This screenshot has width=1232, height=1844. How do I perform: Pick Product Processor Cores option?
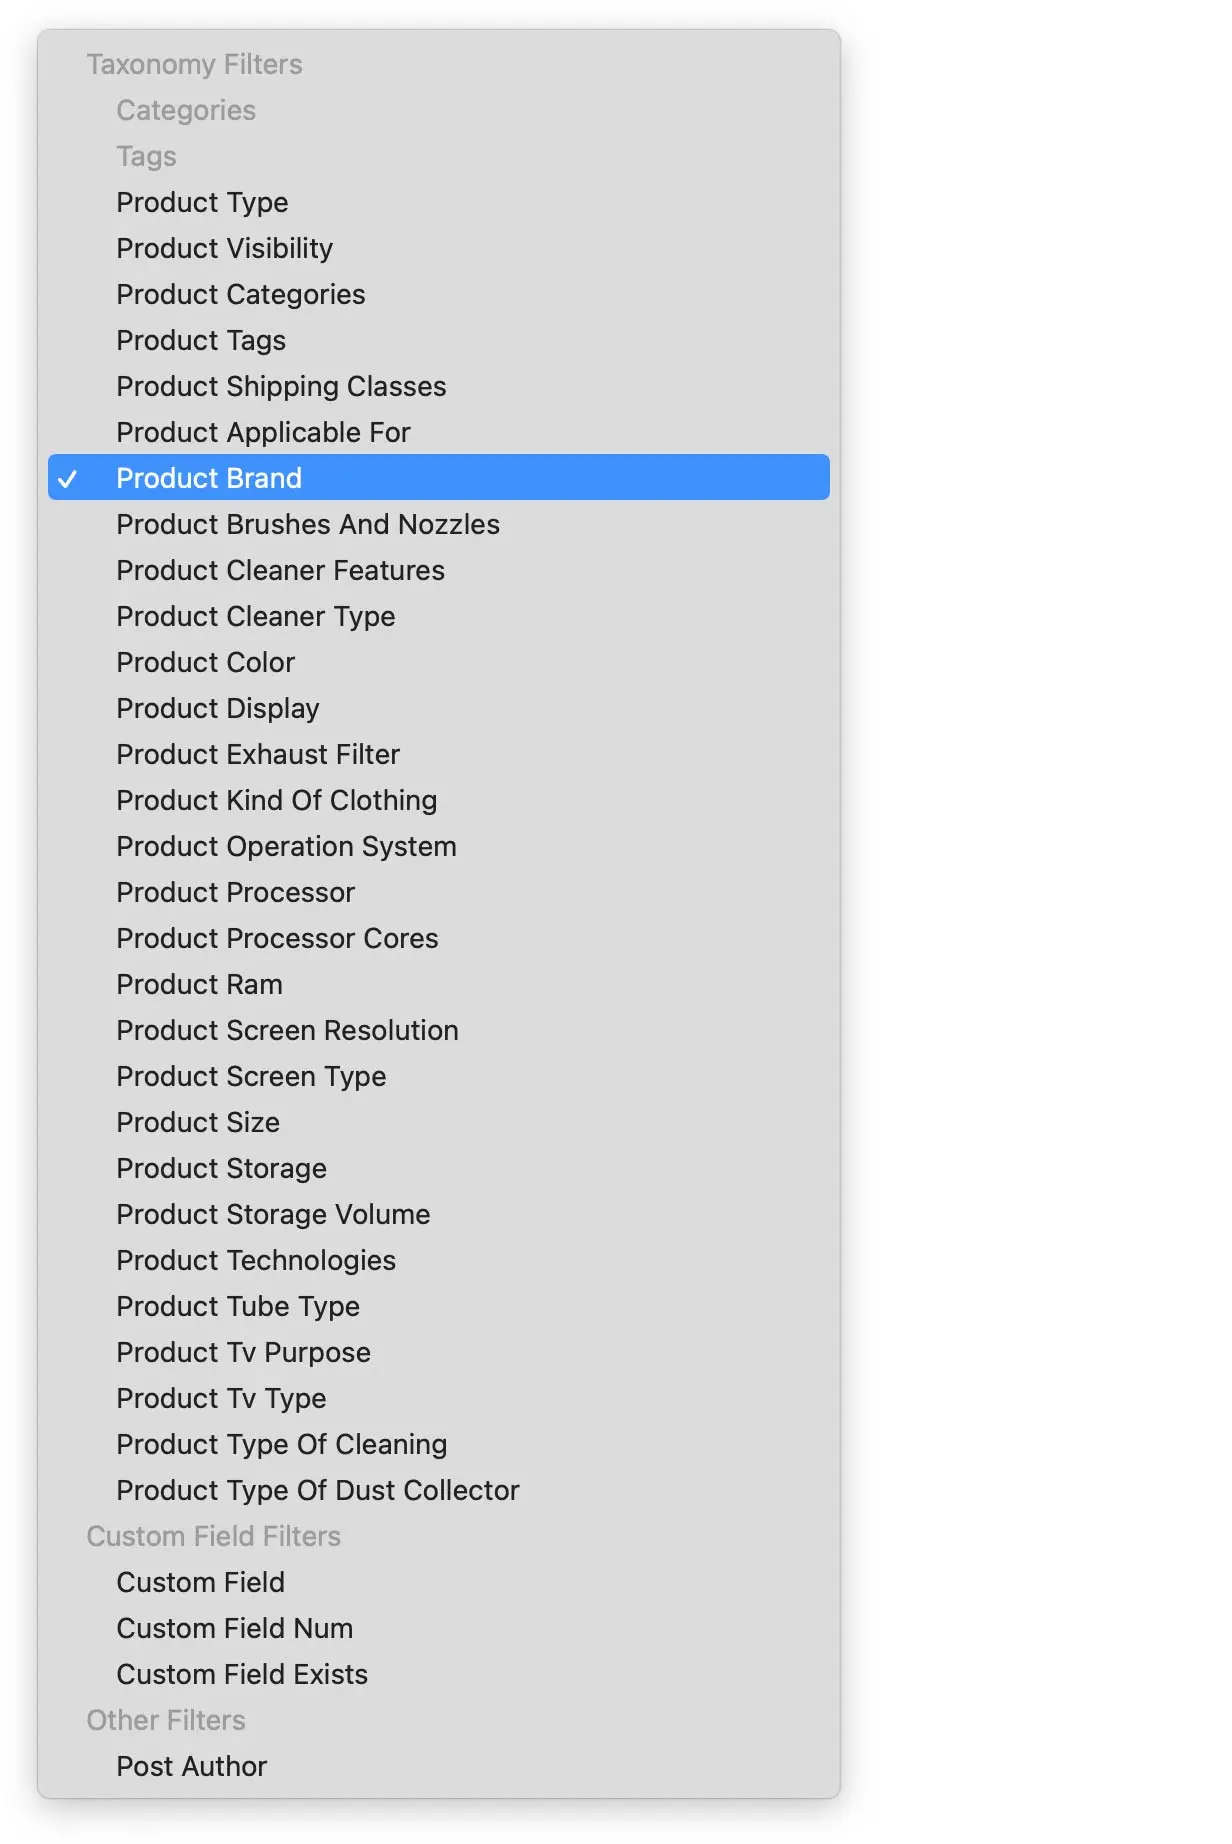(x=277, y=938)
